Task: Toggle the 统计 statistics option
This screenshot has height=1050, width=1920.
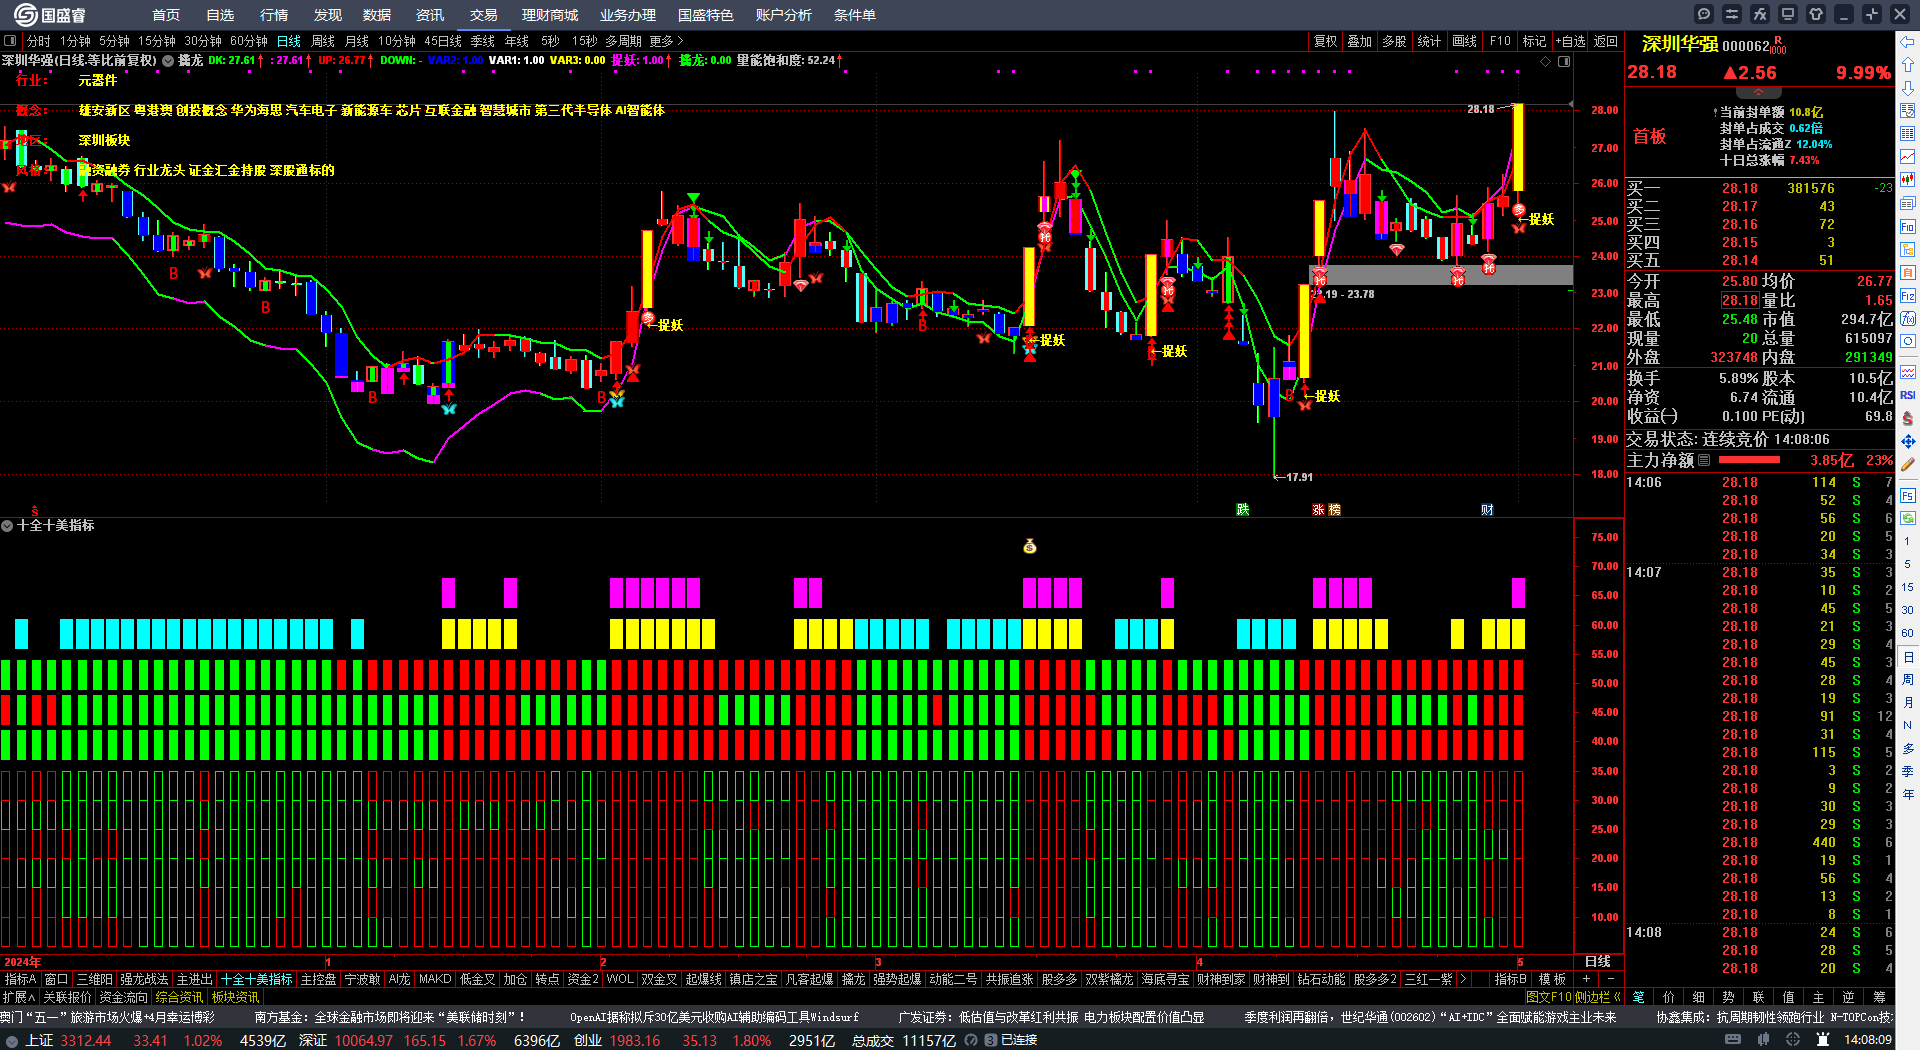Action: click(x=1429, y=41)
